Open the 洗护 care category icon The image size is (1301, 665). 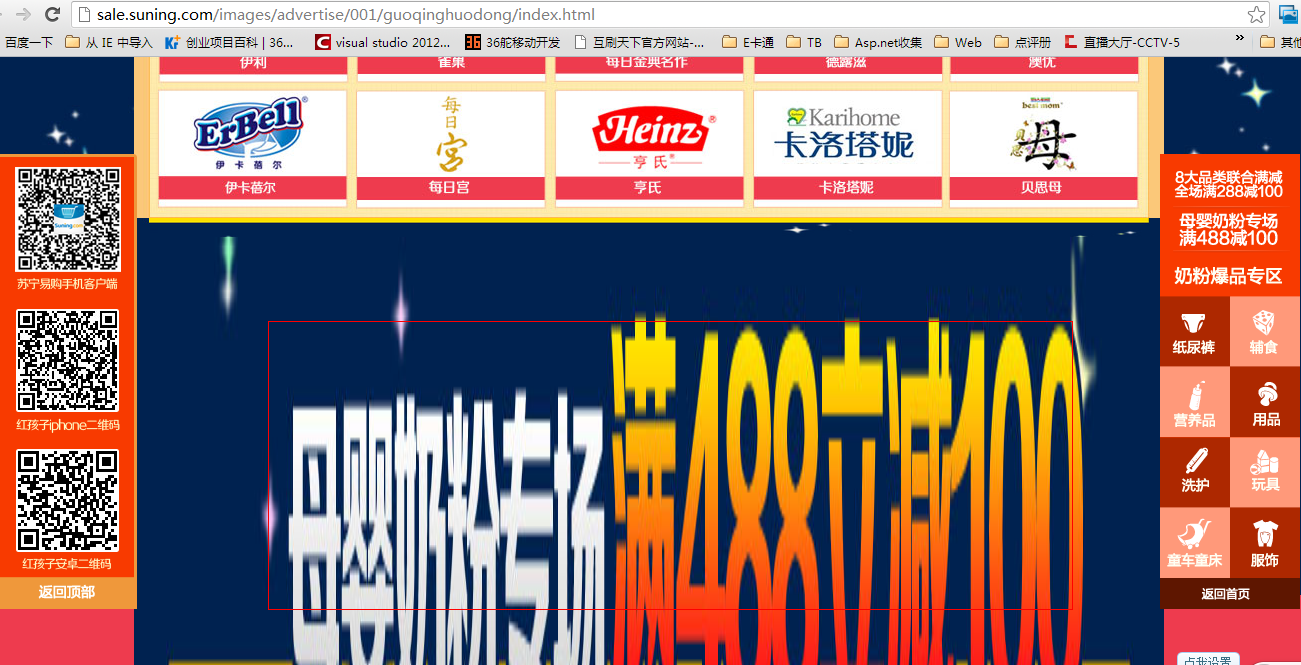point(1194,472)
